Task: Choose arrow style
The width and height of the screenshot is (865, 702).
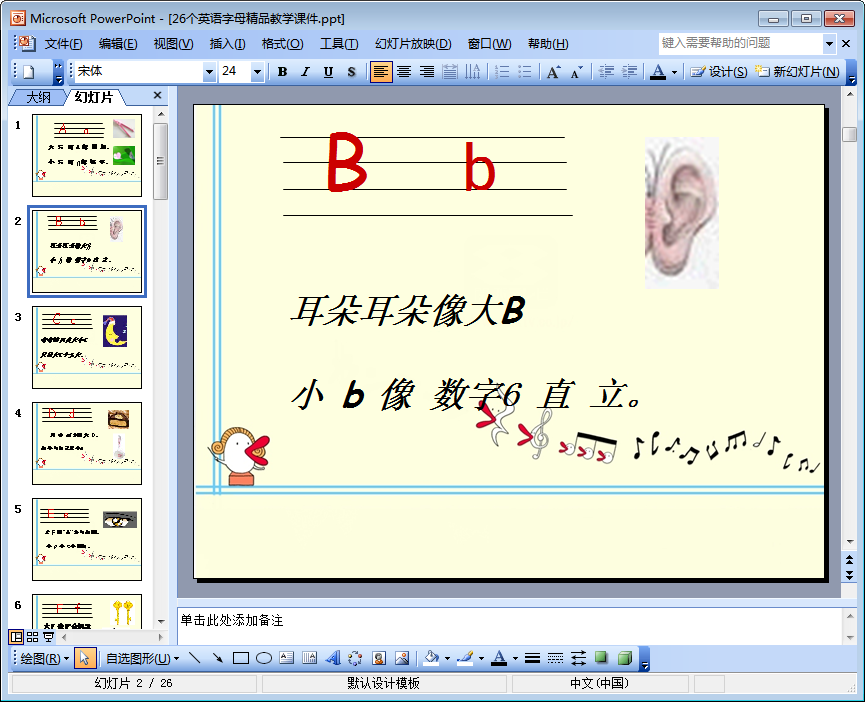Action: click(578, 658)
